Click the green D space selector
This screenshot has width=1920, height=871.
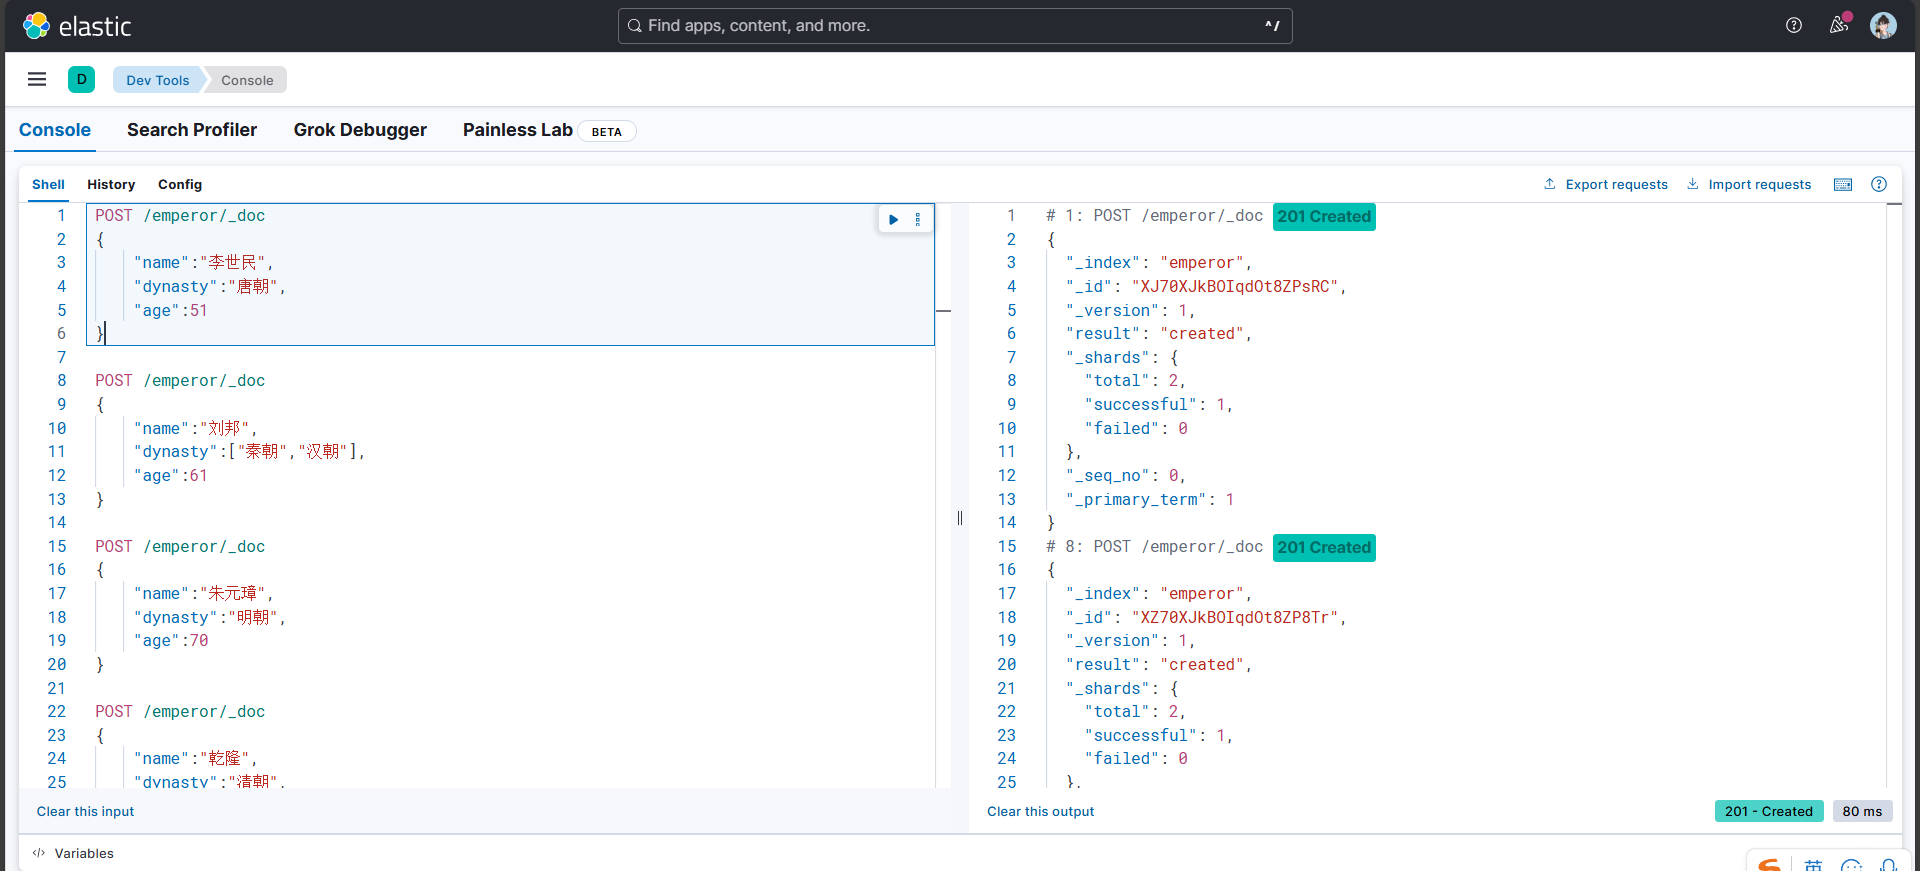coord(82,80)
